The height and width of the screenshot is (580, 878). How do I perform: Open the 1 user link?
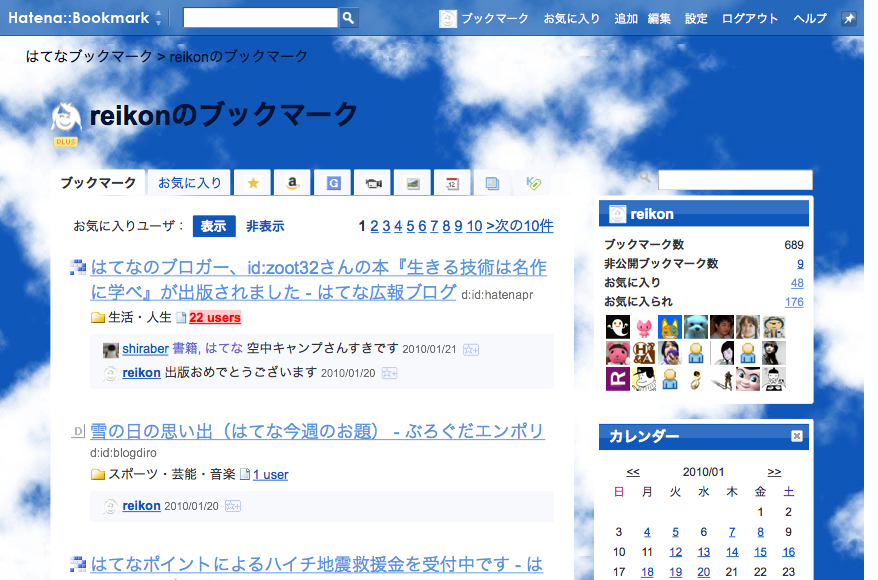(x=270, y=475)
